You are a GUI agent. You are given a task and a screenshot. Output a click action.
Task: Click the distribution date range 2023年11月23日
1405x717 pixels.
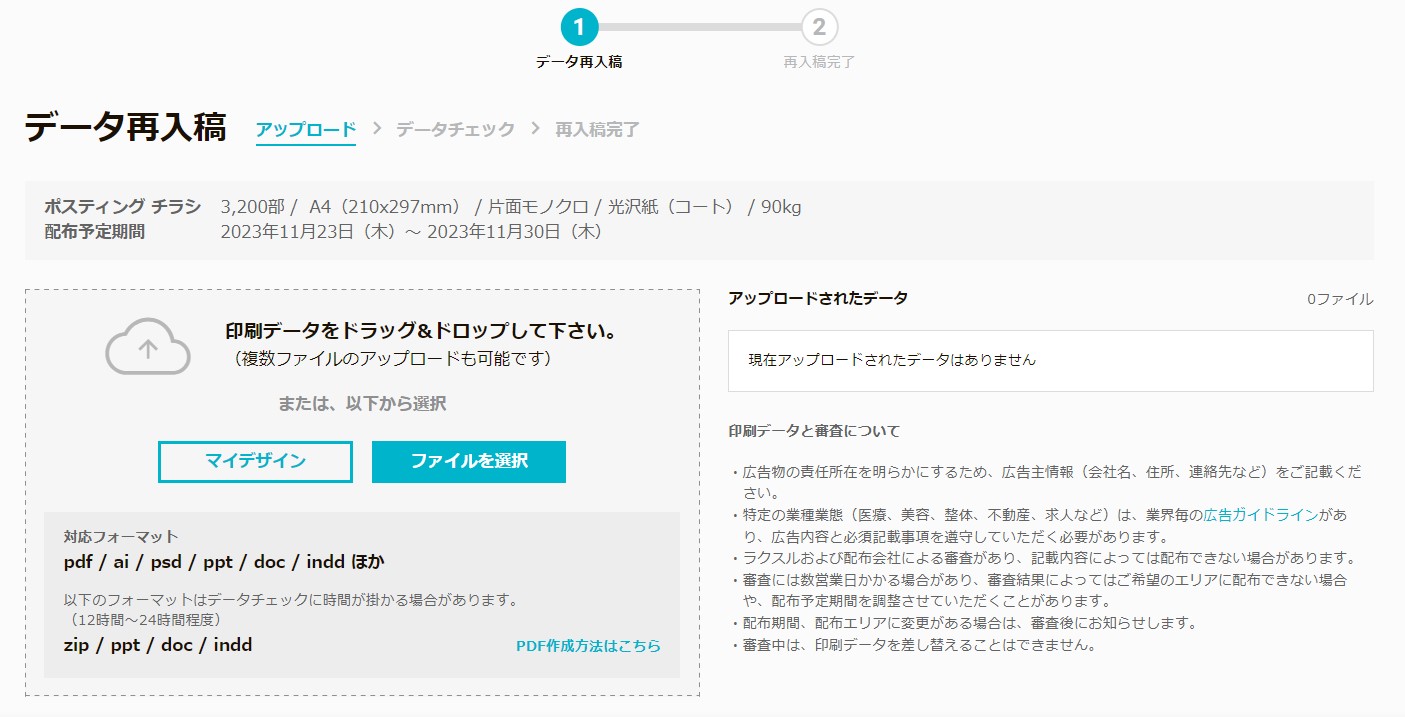pos(411,232)
